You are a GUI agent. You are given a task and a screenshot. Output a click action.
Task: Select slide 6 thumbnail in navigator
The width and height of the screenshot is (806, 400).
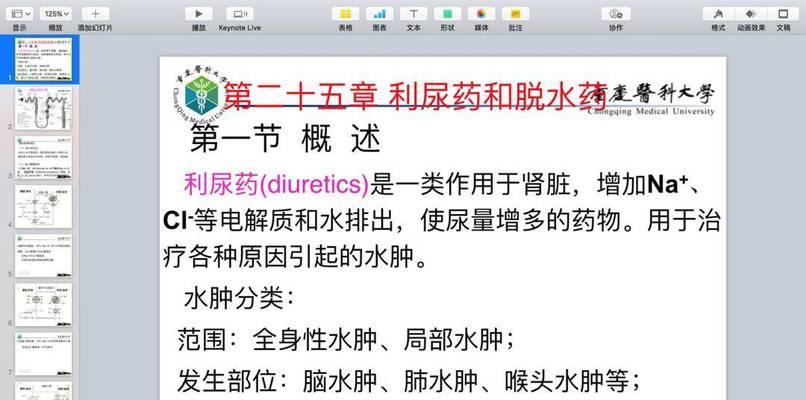[43, 304]
